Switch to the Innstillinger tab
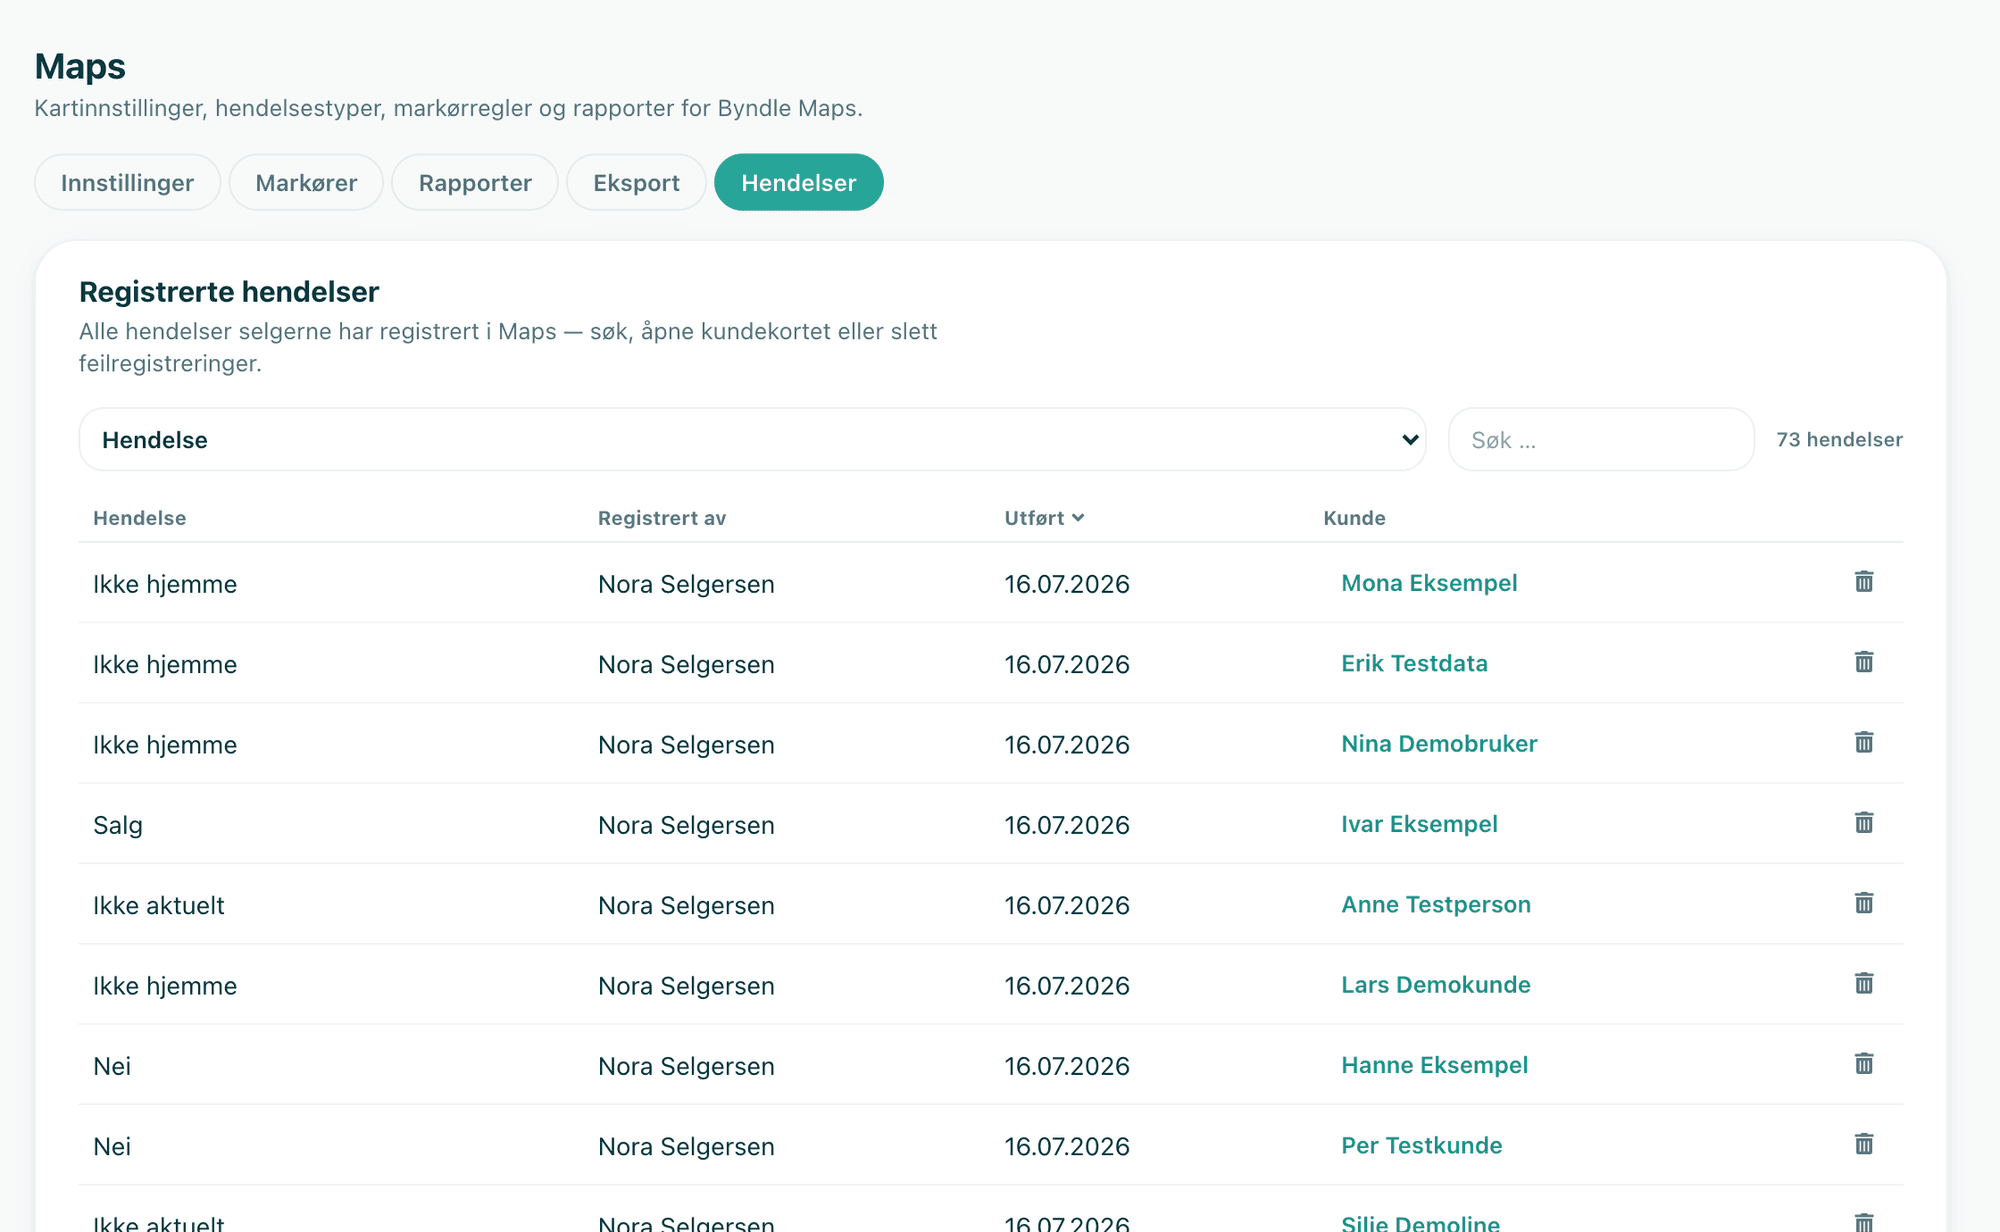Viewport: 2000px width, 1232px height. pos(127,182)
